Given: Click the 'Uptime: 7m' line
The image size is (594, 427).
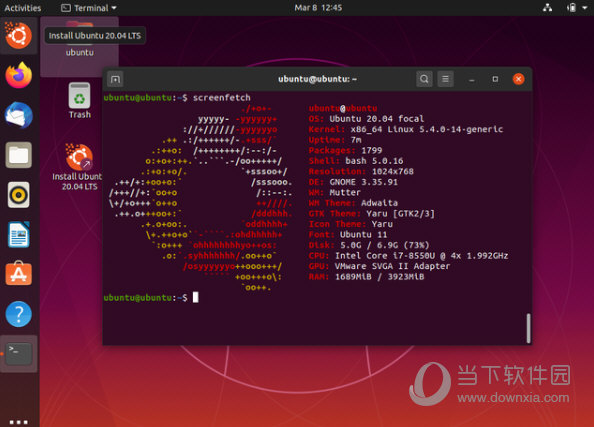Looking at the screenshot, I should click(335, 140).
